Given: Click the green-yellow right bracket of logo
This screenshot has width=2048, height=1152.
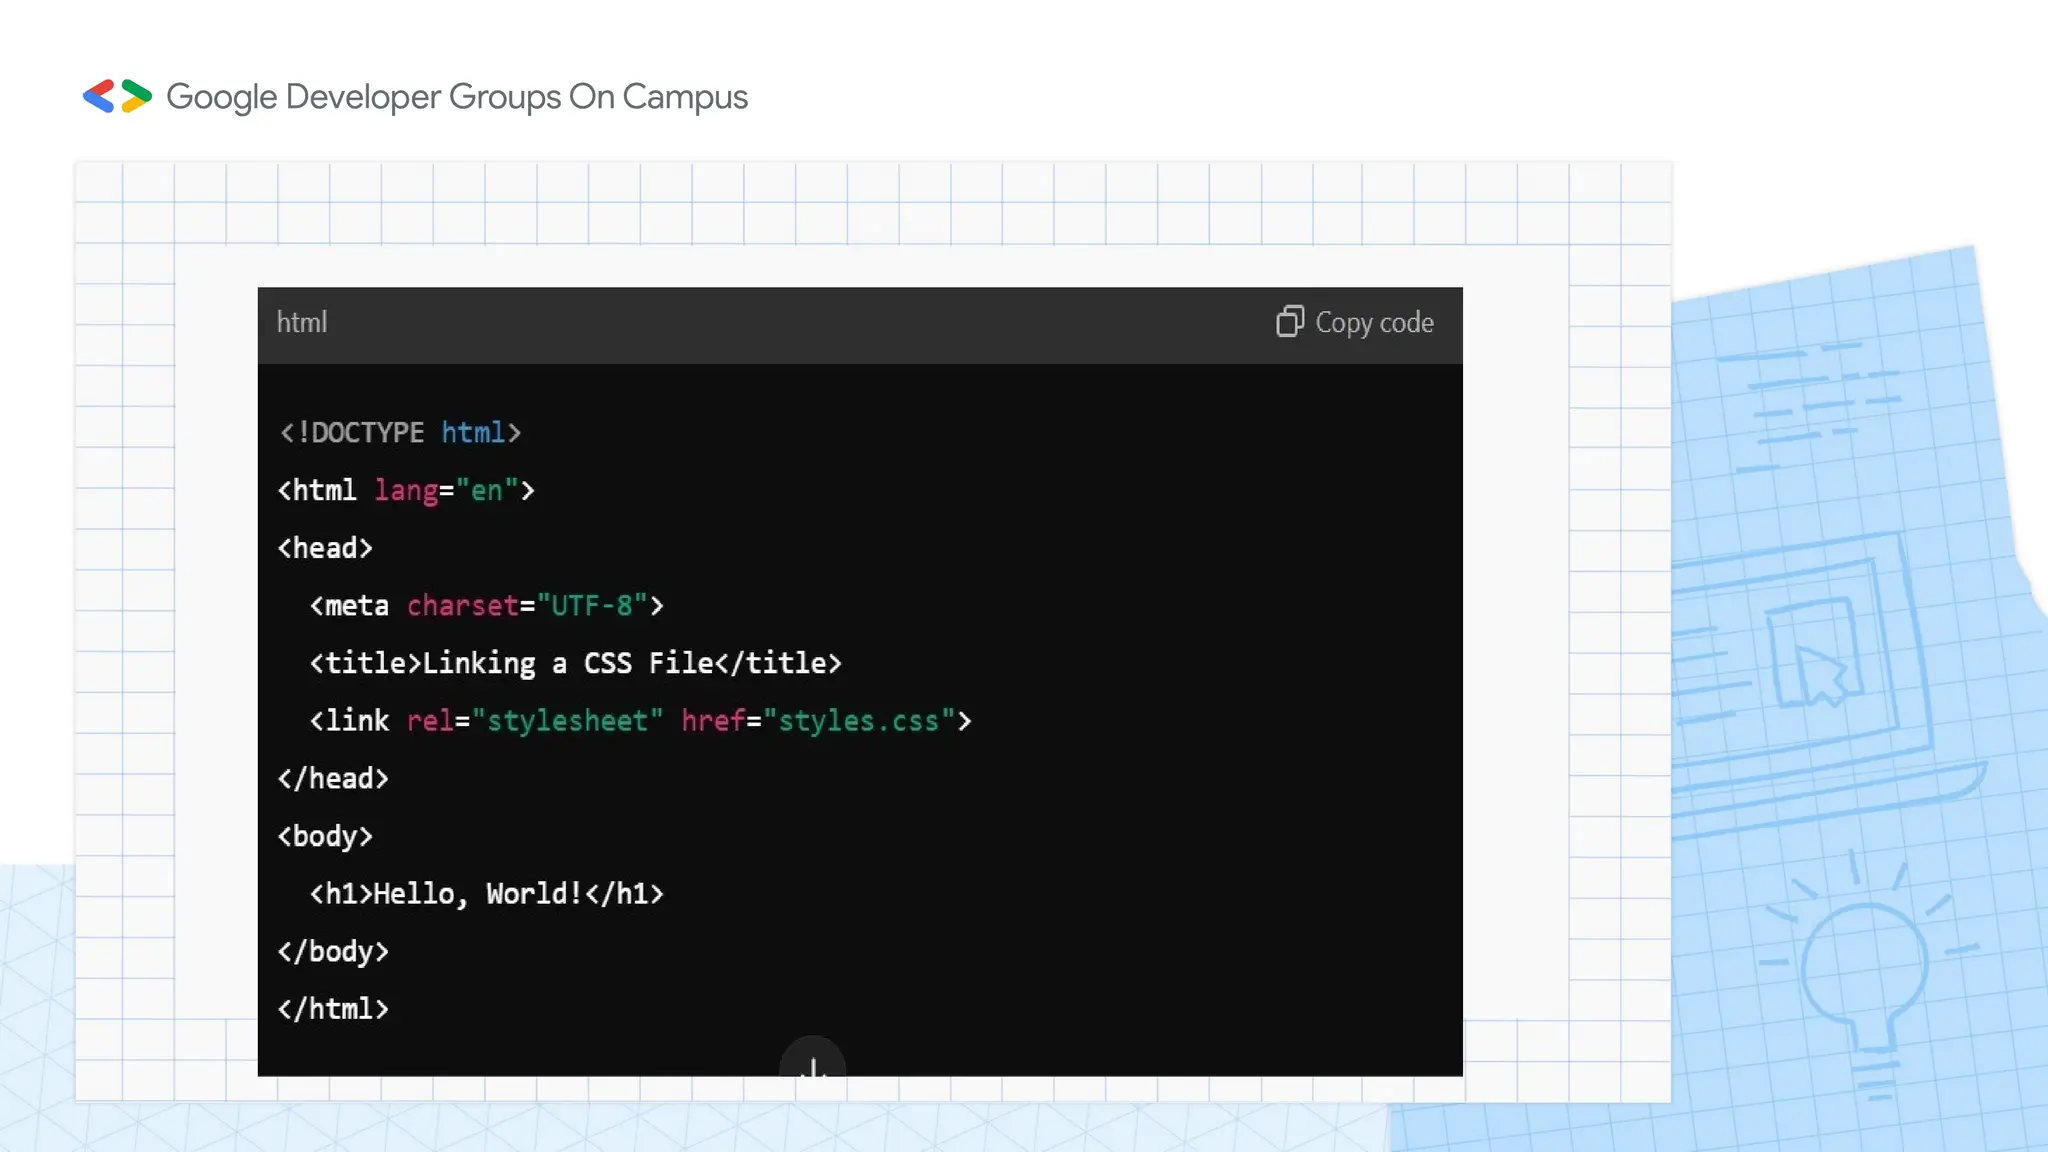Looking at the screenshot, I should click(136, 96).
